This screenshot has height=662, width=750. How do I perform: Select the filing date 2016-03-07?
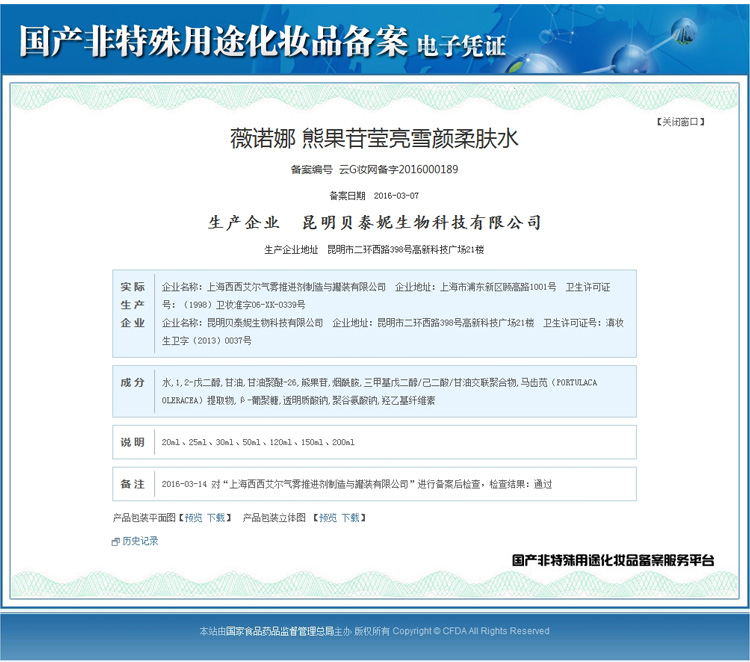[396, 196]
